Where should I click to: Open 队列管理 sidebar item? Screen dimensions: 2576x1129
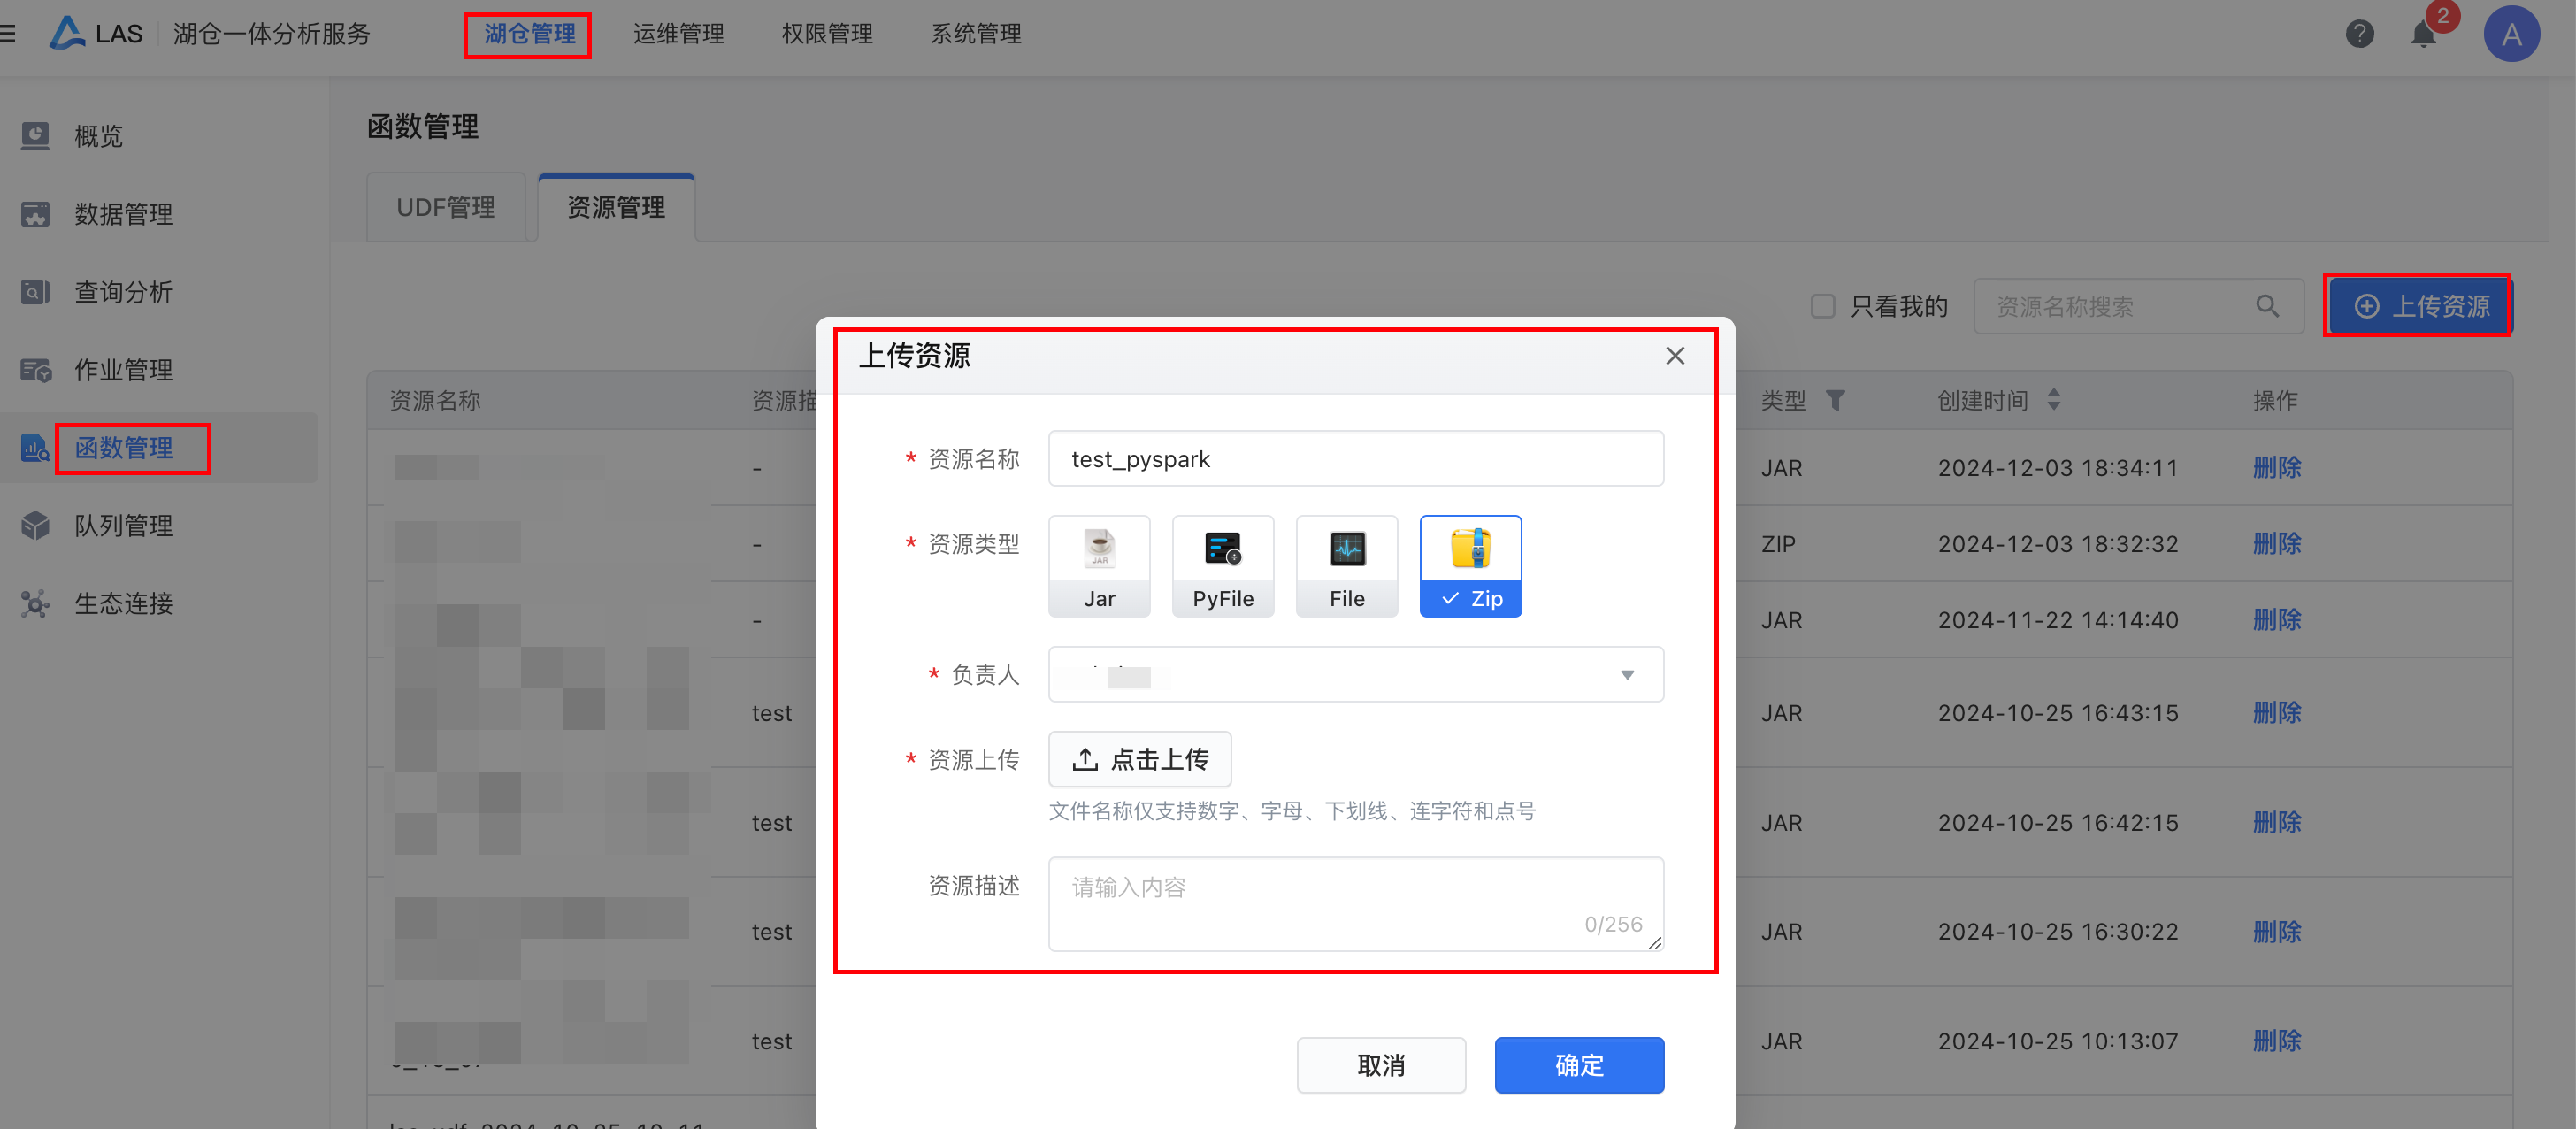pos(123,525)
